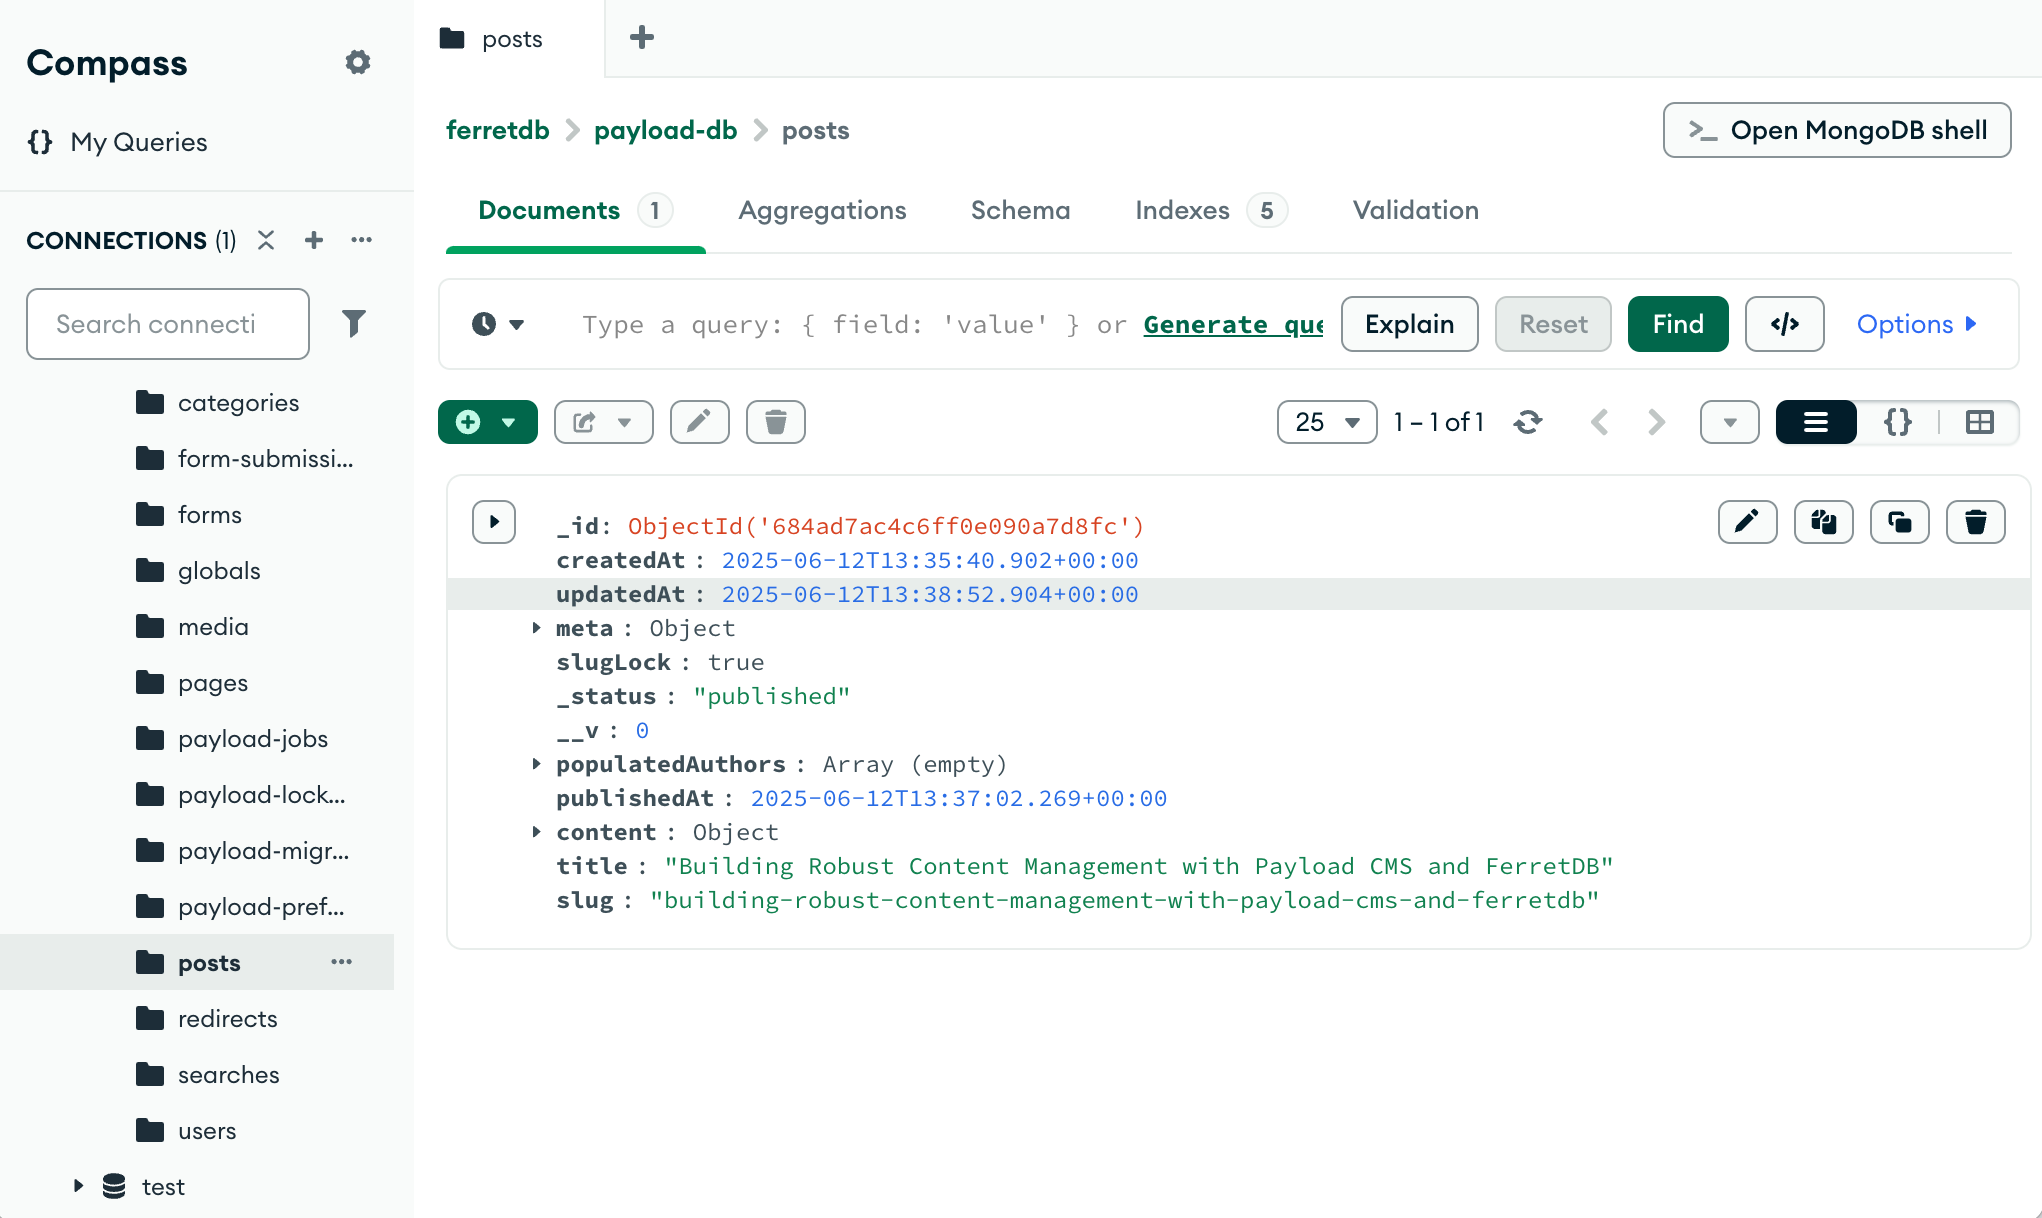The width and height of the screenshot is (2042, 1218).
Task: Open Compass settings gear
Action: tap(357, 62)
